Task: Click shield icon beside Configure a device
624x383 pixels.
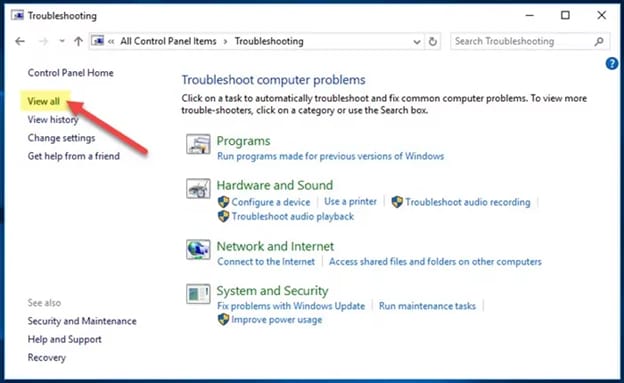Action: pyautogui.click(x=223, y=202)
